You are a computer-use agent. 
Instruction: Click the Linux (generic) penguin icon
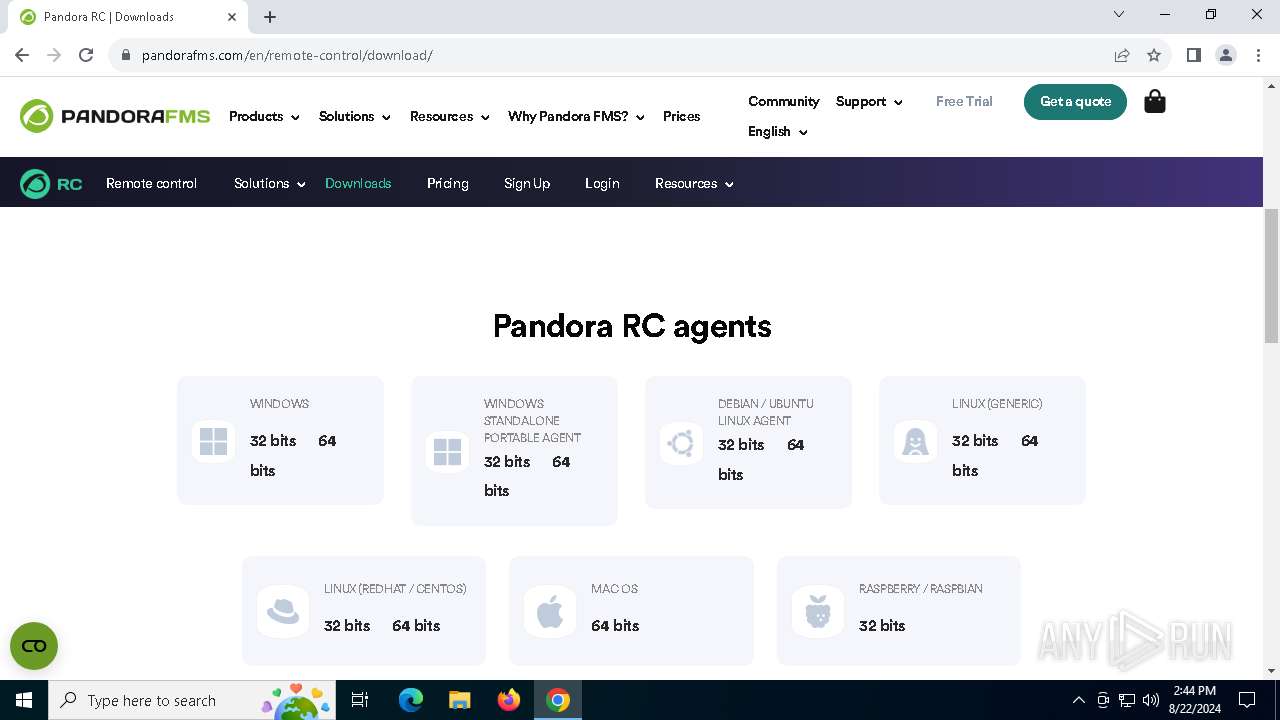pyautogui.click(x=915, y=441)
